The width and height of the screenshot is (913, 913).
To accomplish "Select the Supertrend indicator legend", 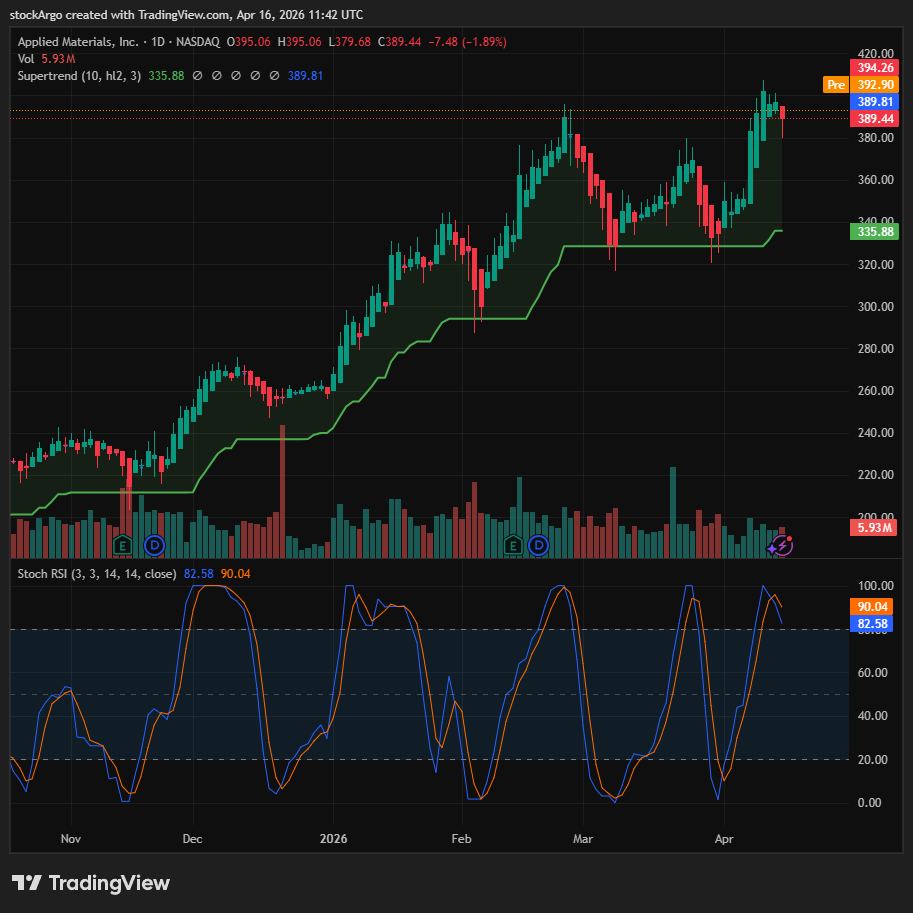I will [x=77, y=76].
